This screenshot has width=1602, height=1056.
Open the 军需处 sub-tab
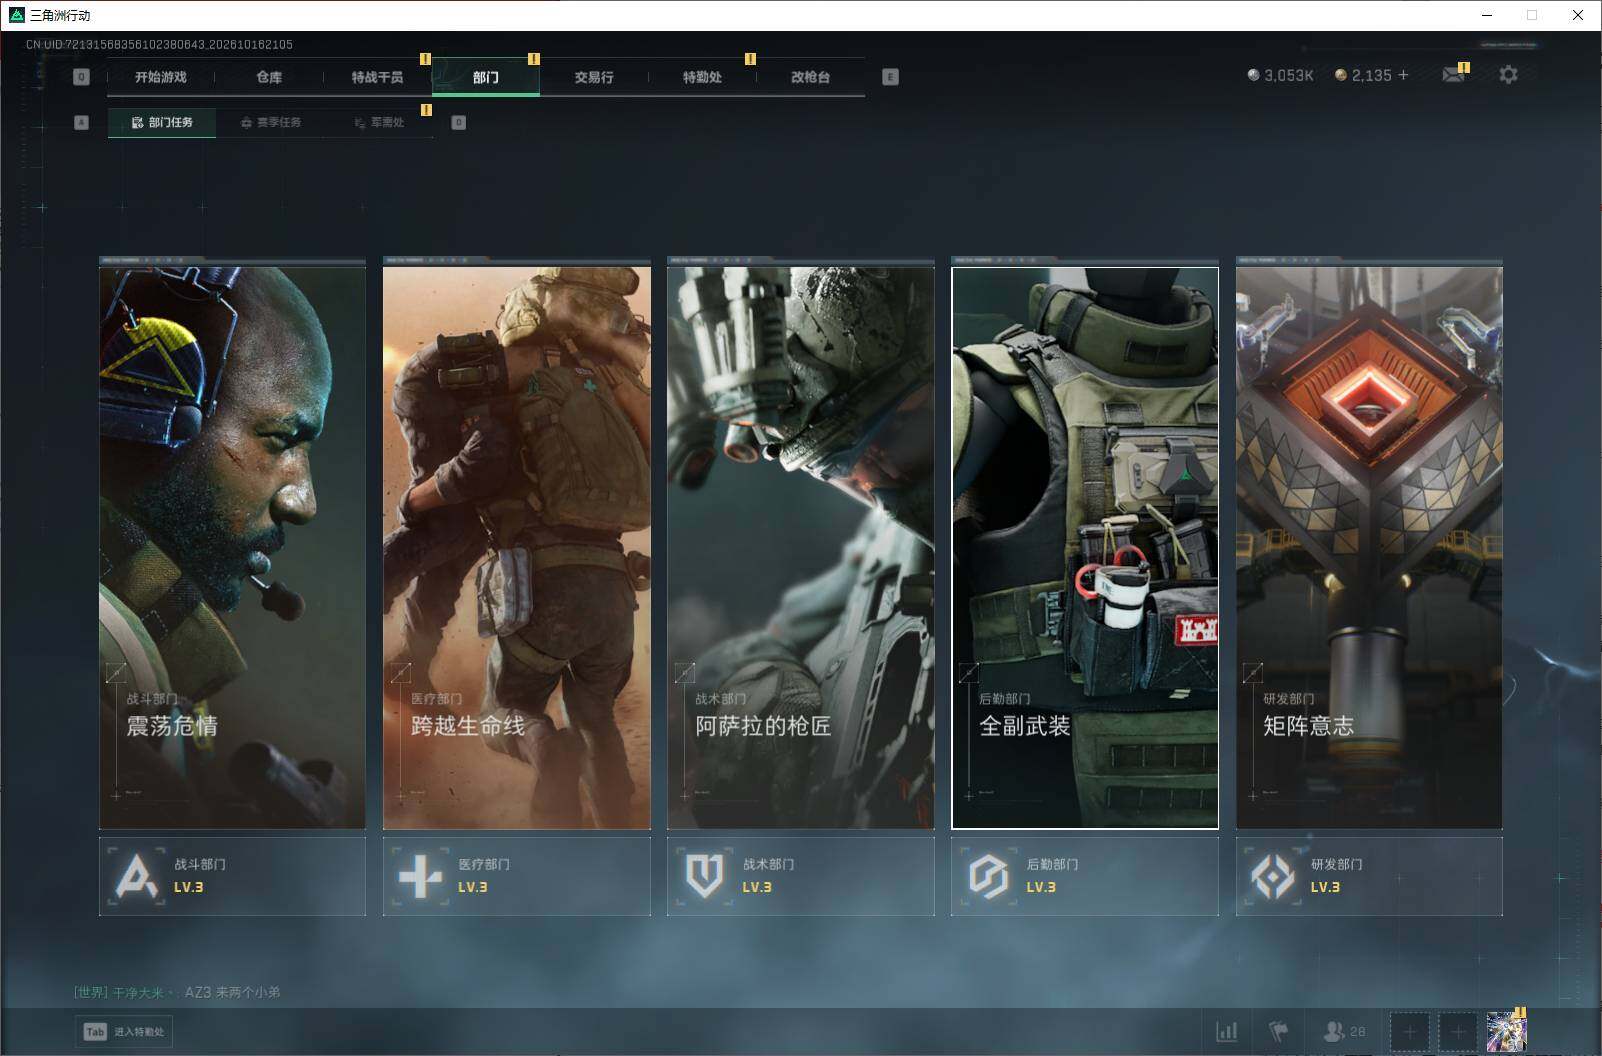tap(379, 122)
